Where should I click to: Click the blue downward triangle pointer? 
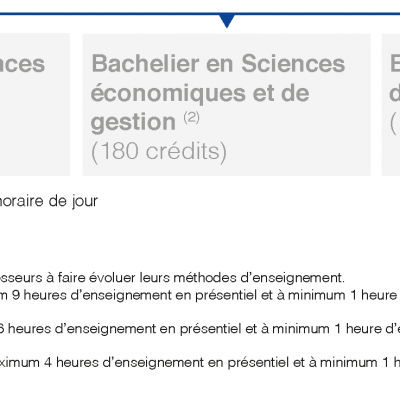point(227,21)
